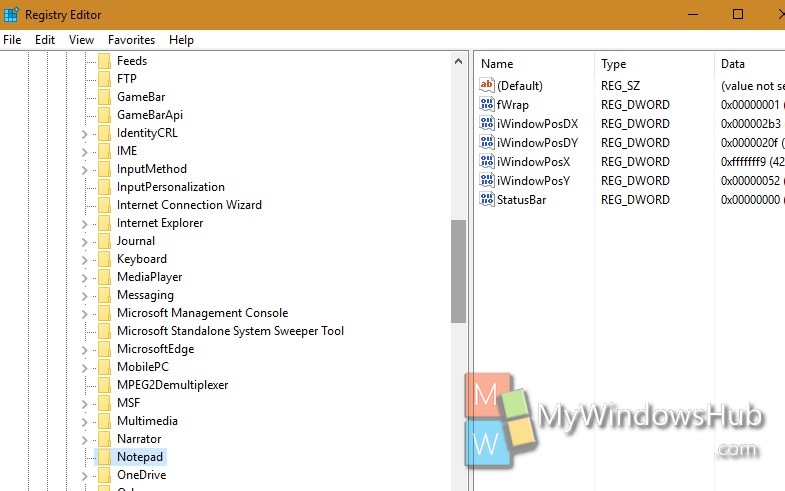
Task: Click the Narrator folder icon
Action: tap(104, 439)
